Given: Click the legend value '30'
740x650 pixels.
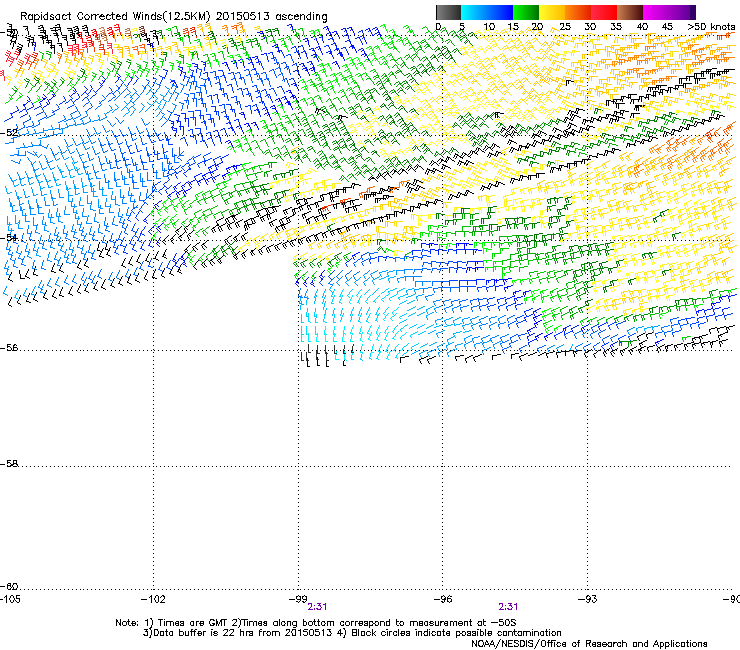Looking at the screenshot, I should click(590, 26).
